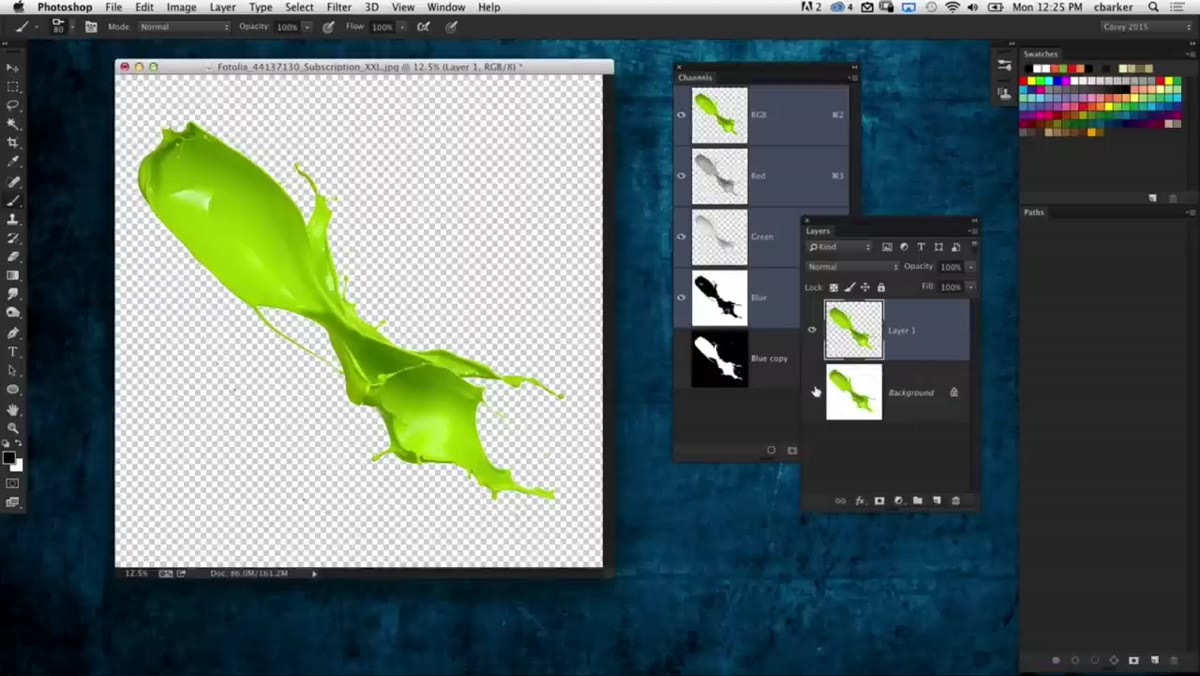Create new fill or adjustment layer
The width and height of the screenshot is (1200, 676).
click(898, 500)
